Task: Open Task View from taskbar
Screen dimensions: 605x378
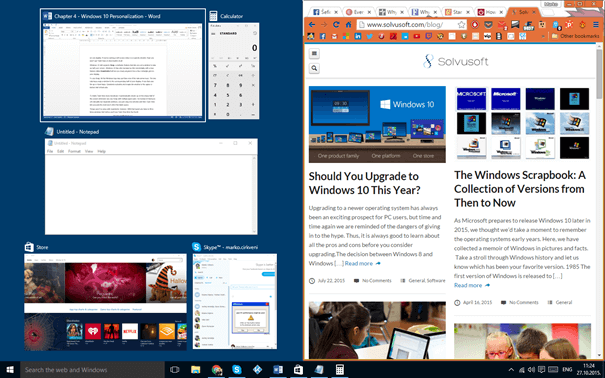Action: coord(174,370)
